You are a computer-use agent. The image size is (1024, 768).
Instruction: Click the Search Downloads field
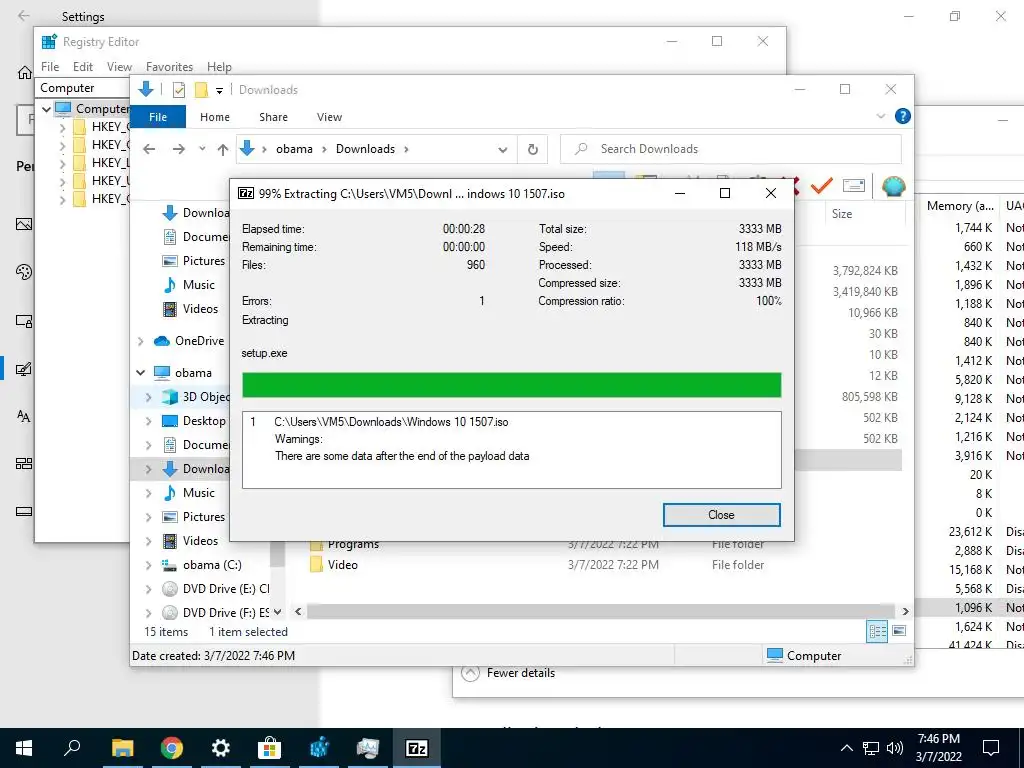(x=731, y=149)
